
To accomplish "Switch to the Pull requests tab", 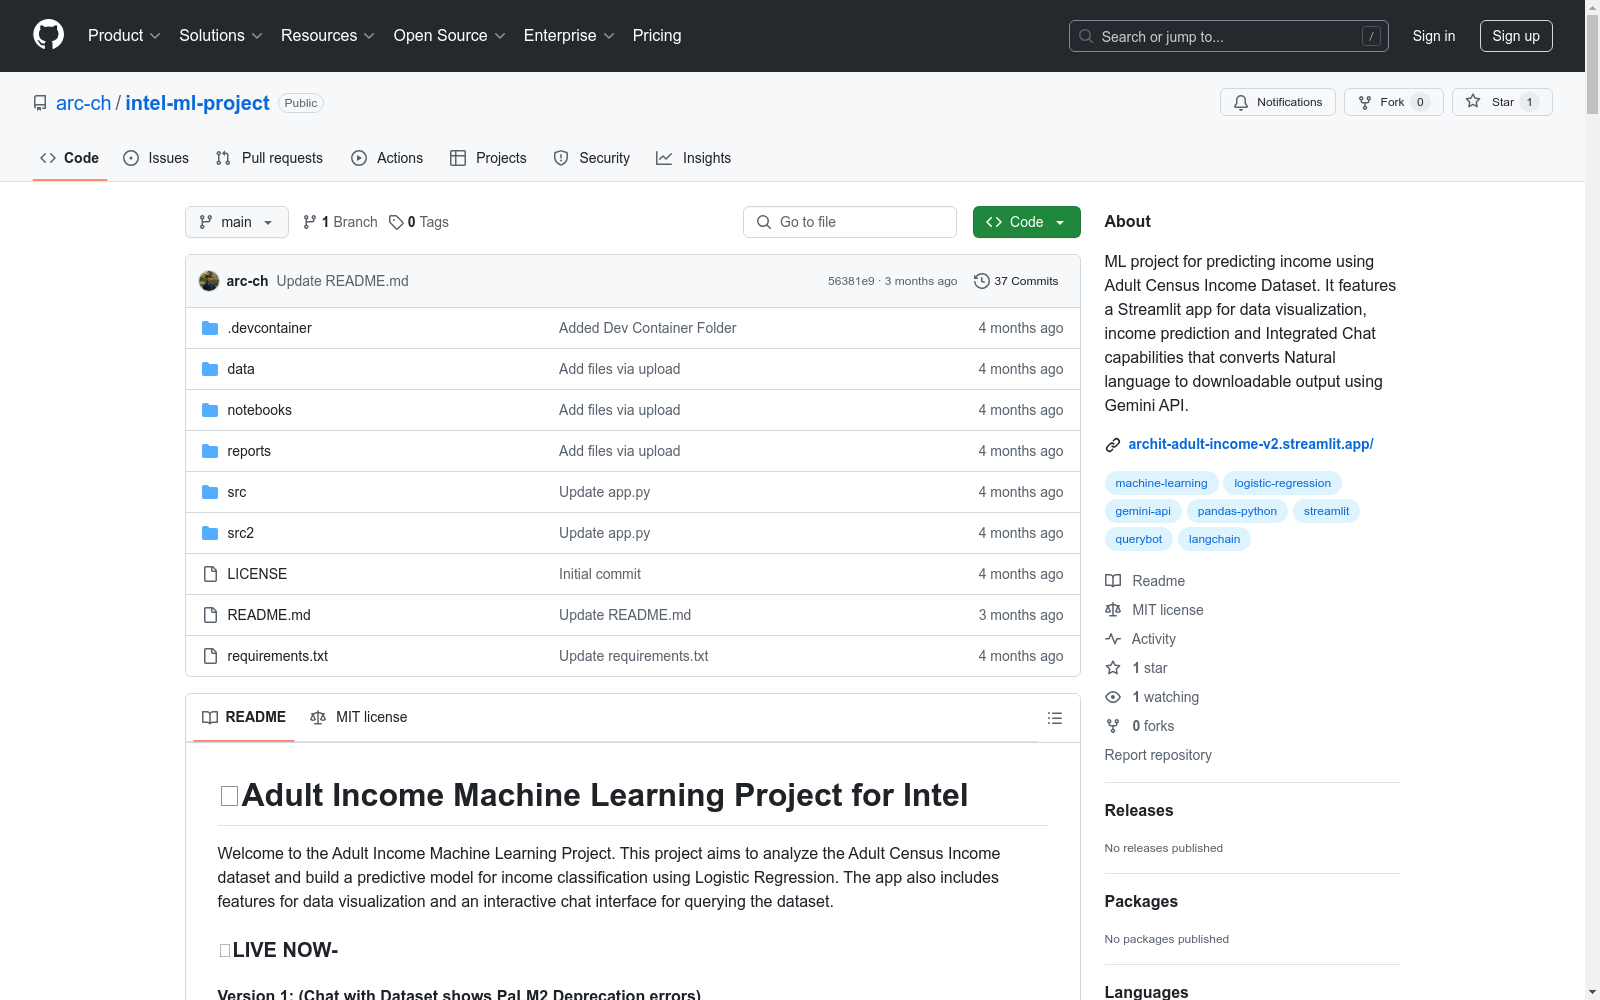I will [x=269, y=158].
